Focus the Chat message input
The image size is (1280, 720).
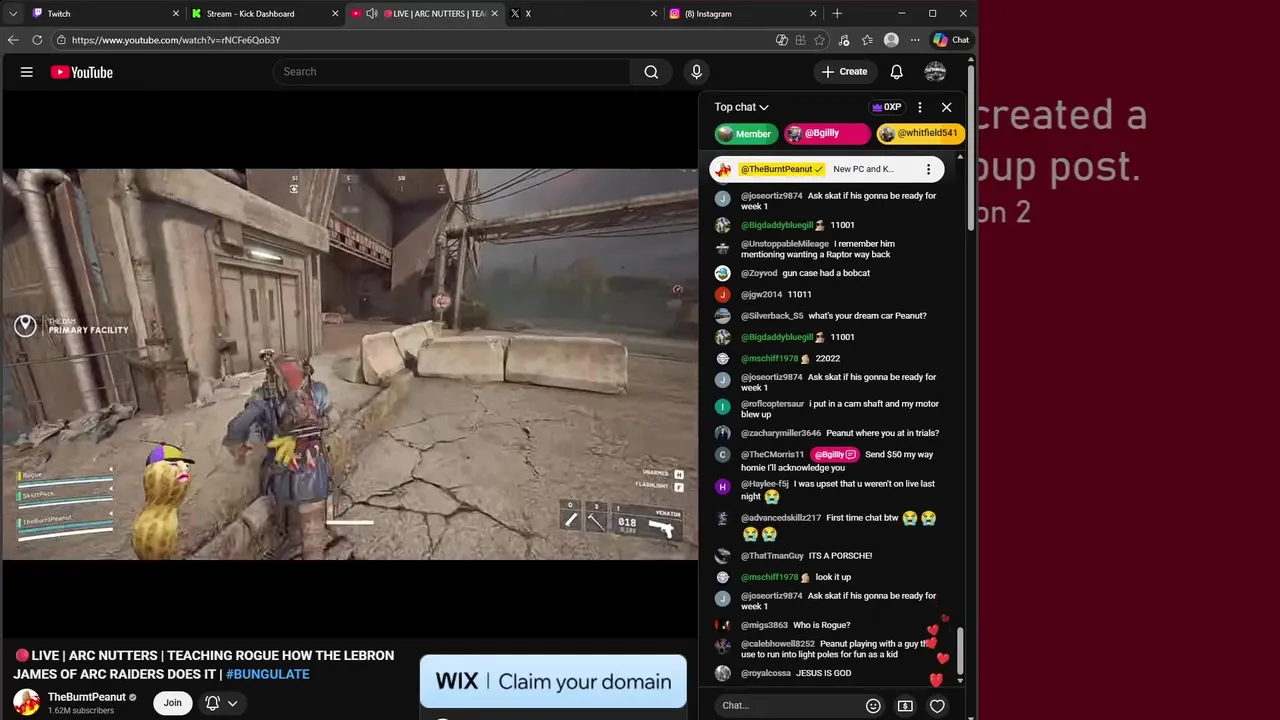[x=790, y=706]
